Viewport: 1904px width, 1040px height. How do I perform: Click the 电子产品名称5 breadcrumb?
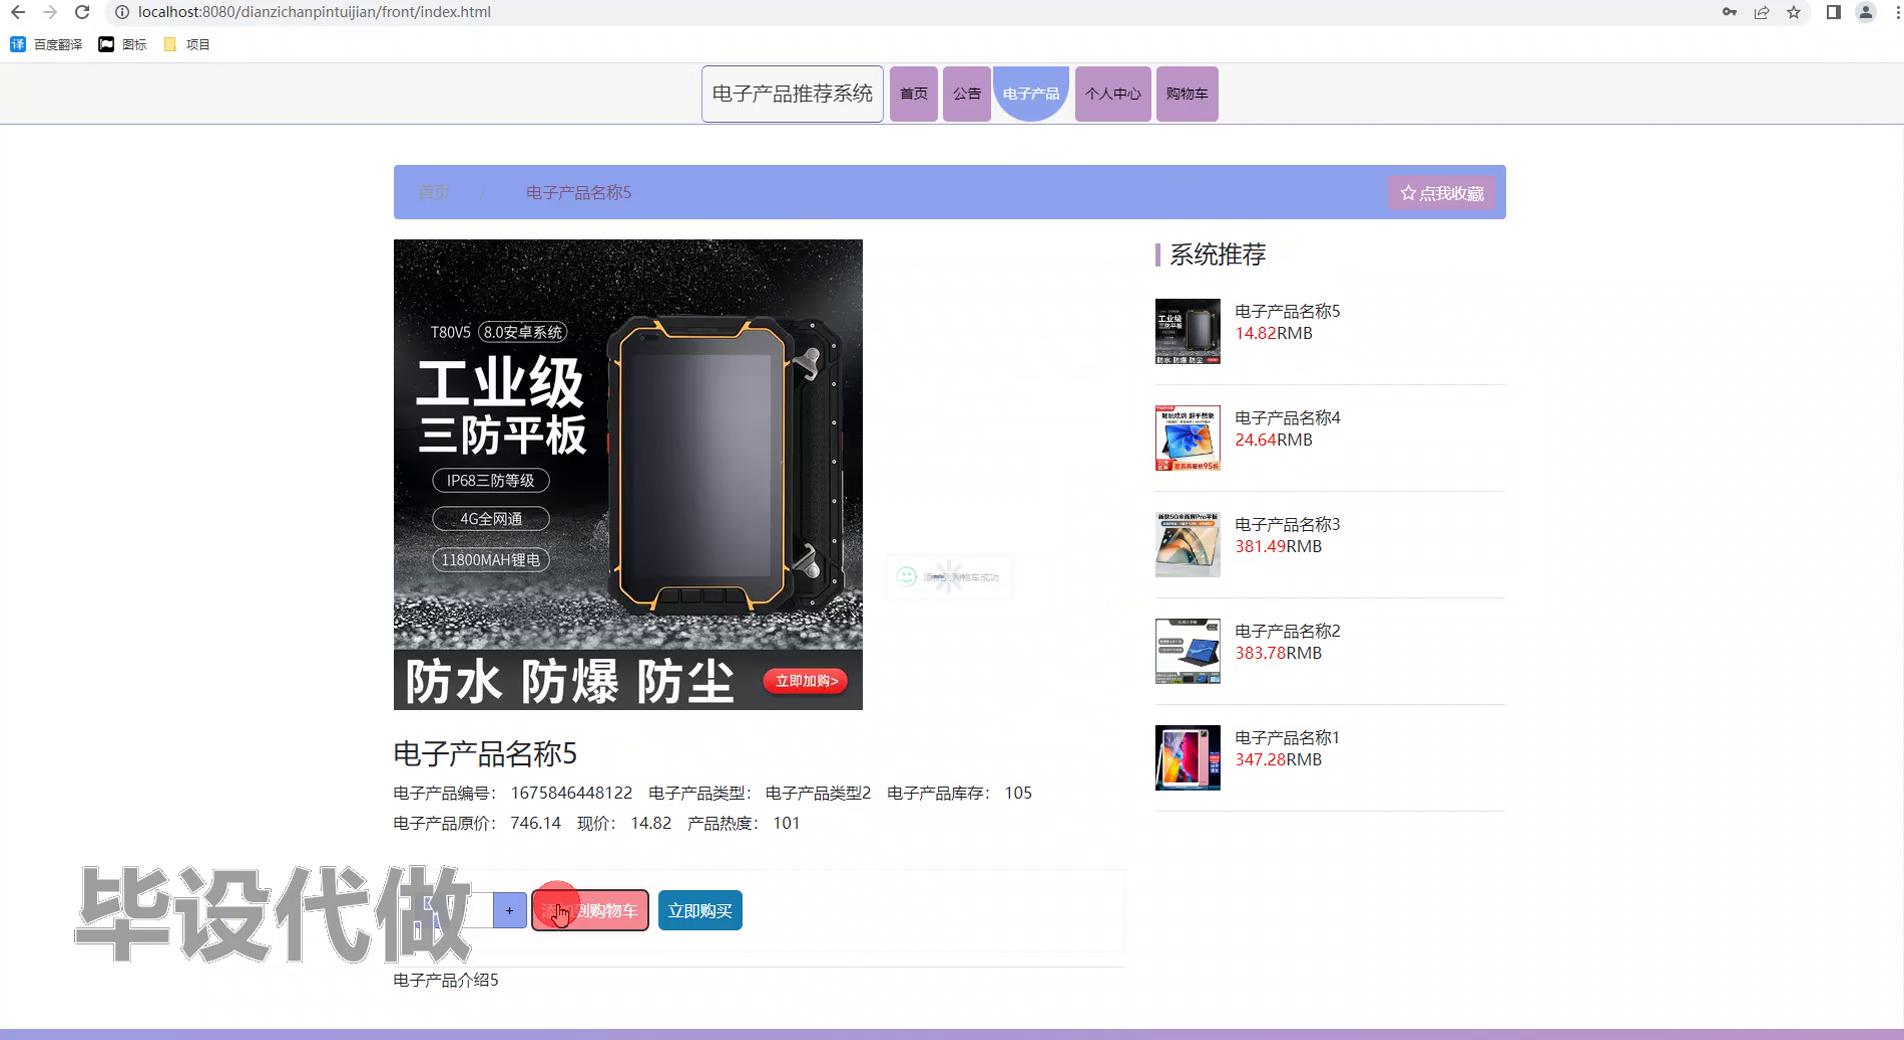[x=578, y=192]
